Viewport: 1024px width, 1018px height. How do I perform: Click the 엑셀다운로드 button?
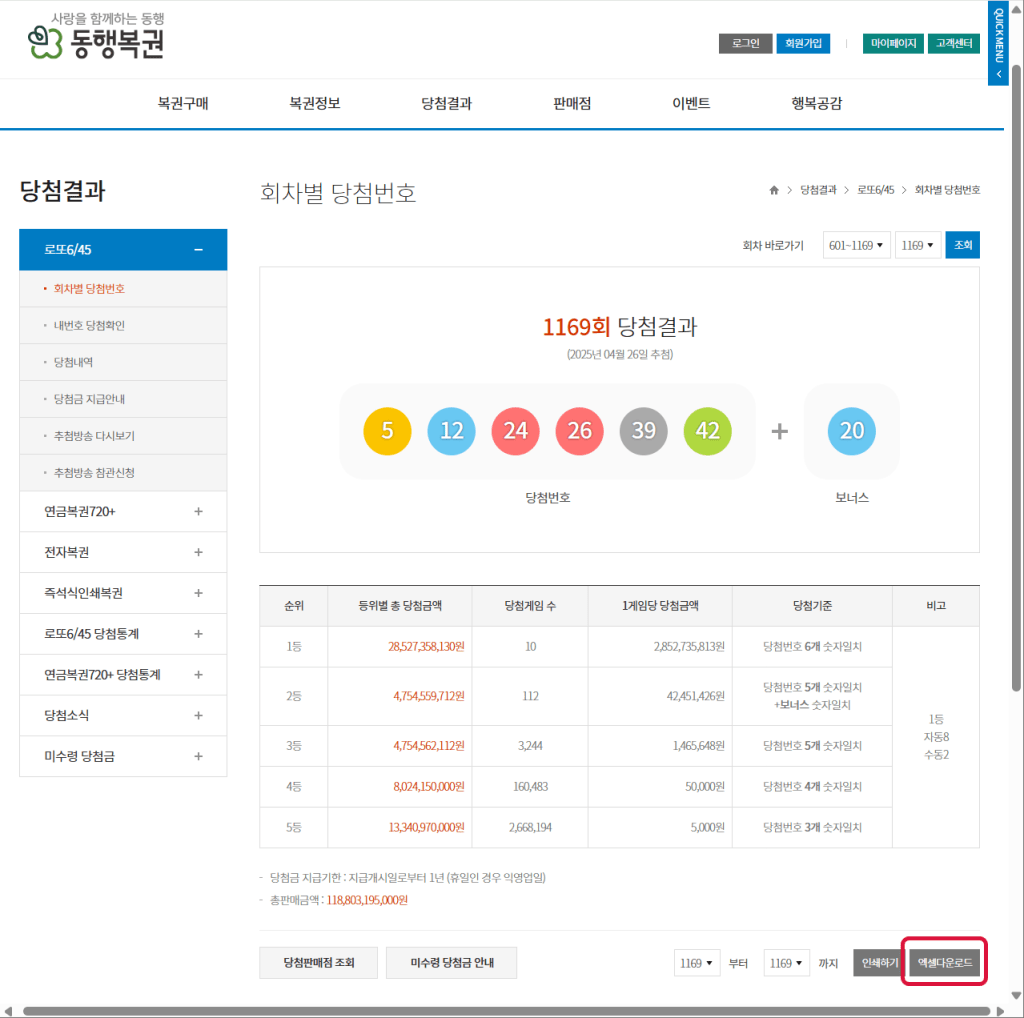(x=944, y=963)
